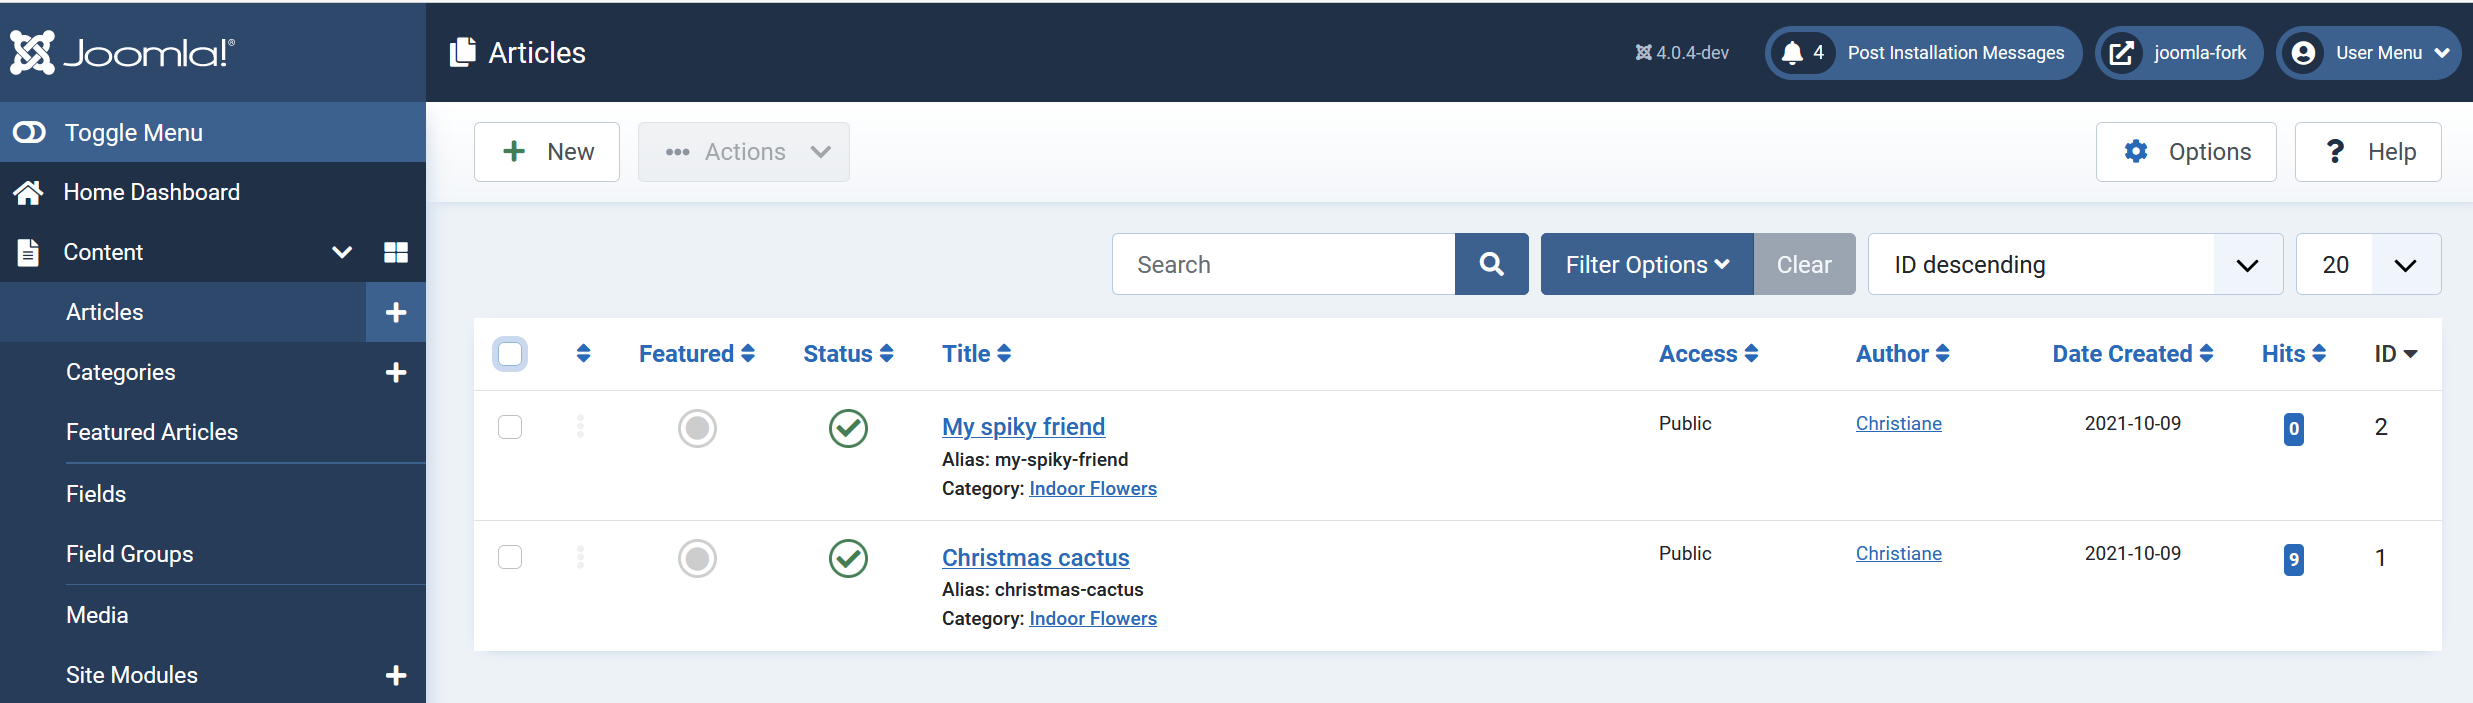Click the New article button
This screenshot has height=703, width=2473.
pyautogui.click(x=547, y=152)
